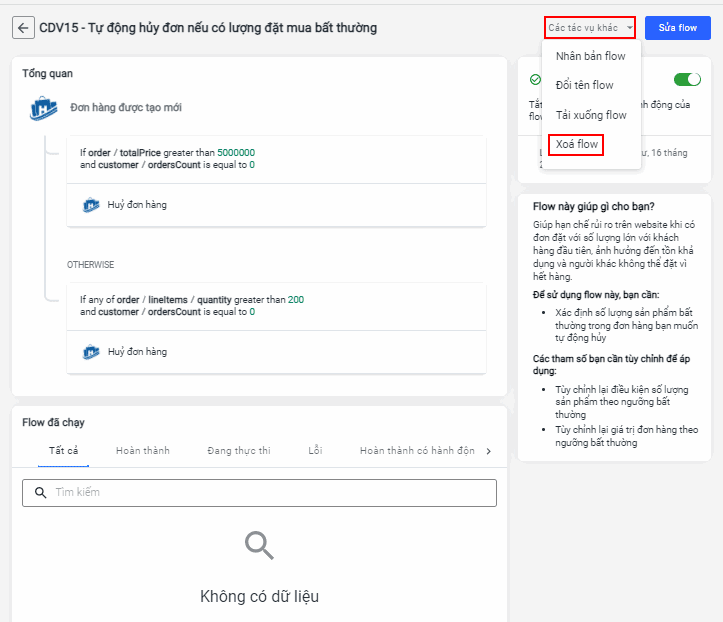Choose Nhân bản flow from the menu
The width and height of the screenshot is (723, 622).
590,56
